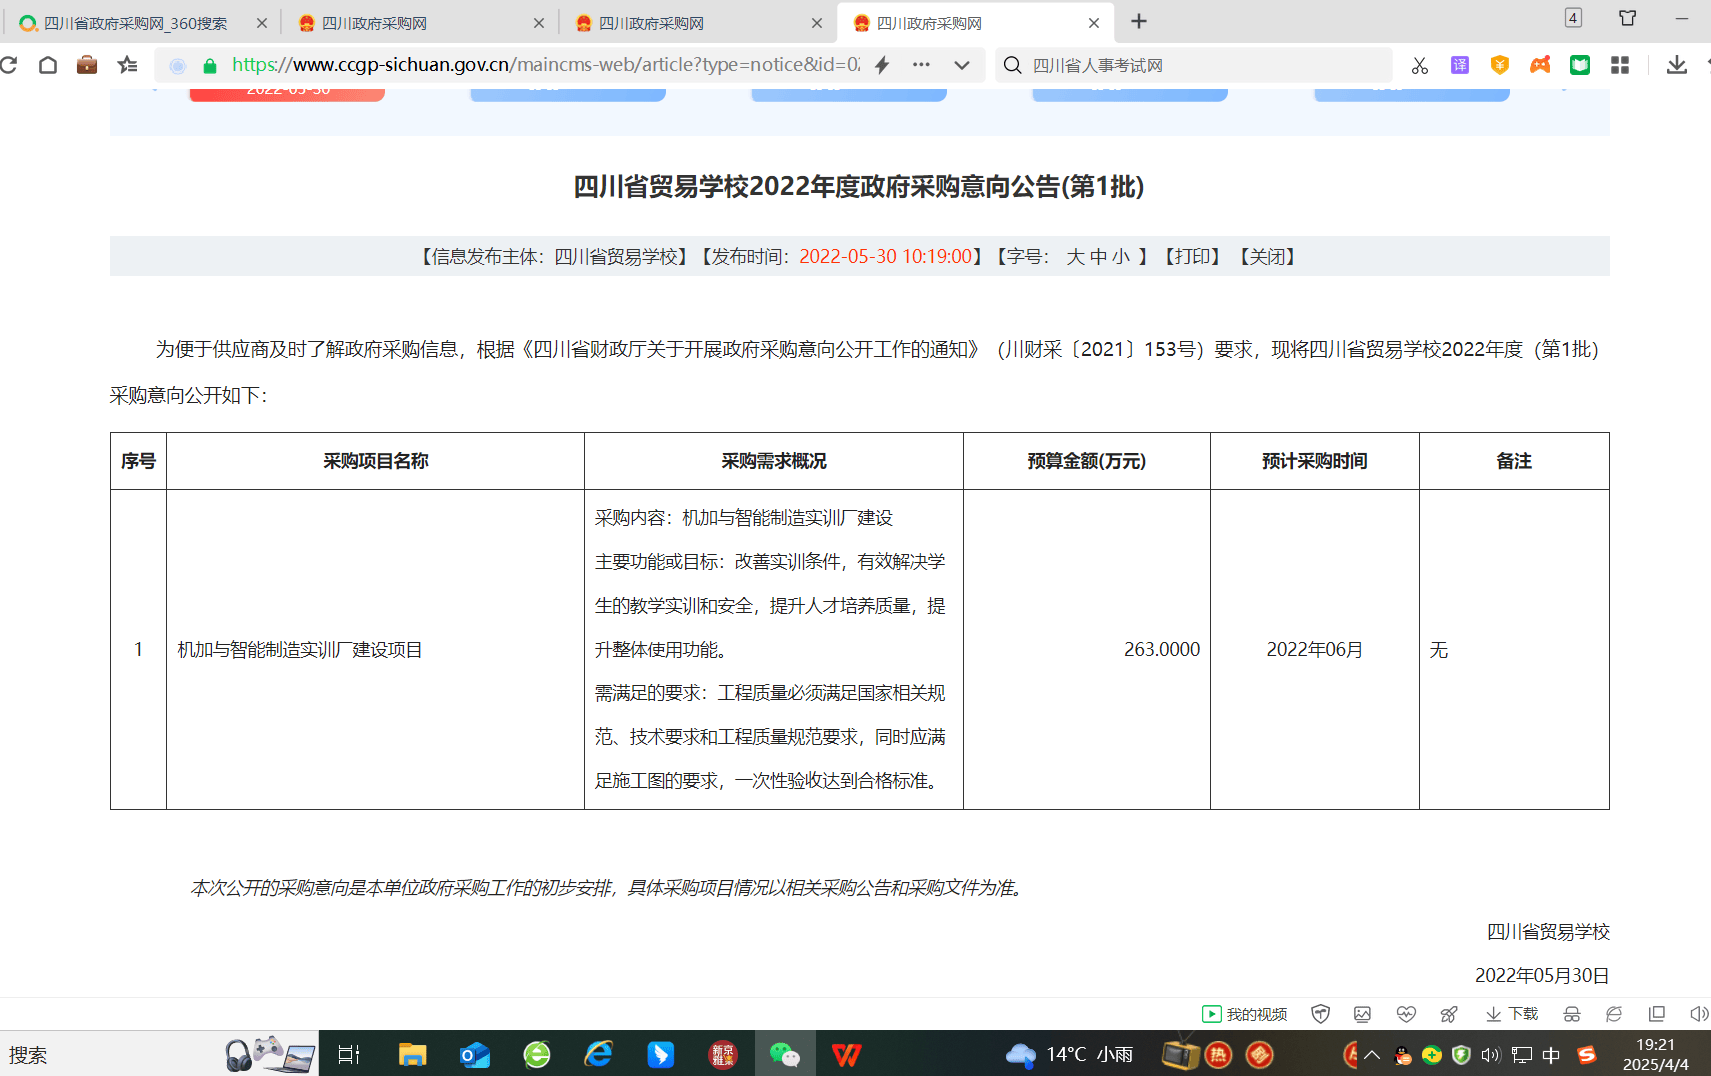Click the shopping price protection shield icon
Image resolution: width=1711 pixels, height=1076 pixels.
tap(1499, 65)
